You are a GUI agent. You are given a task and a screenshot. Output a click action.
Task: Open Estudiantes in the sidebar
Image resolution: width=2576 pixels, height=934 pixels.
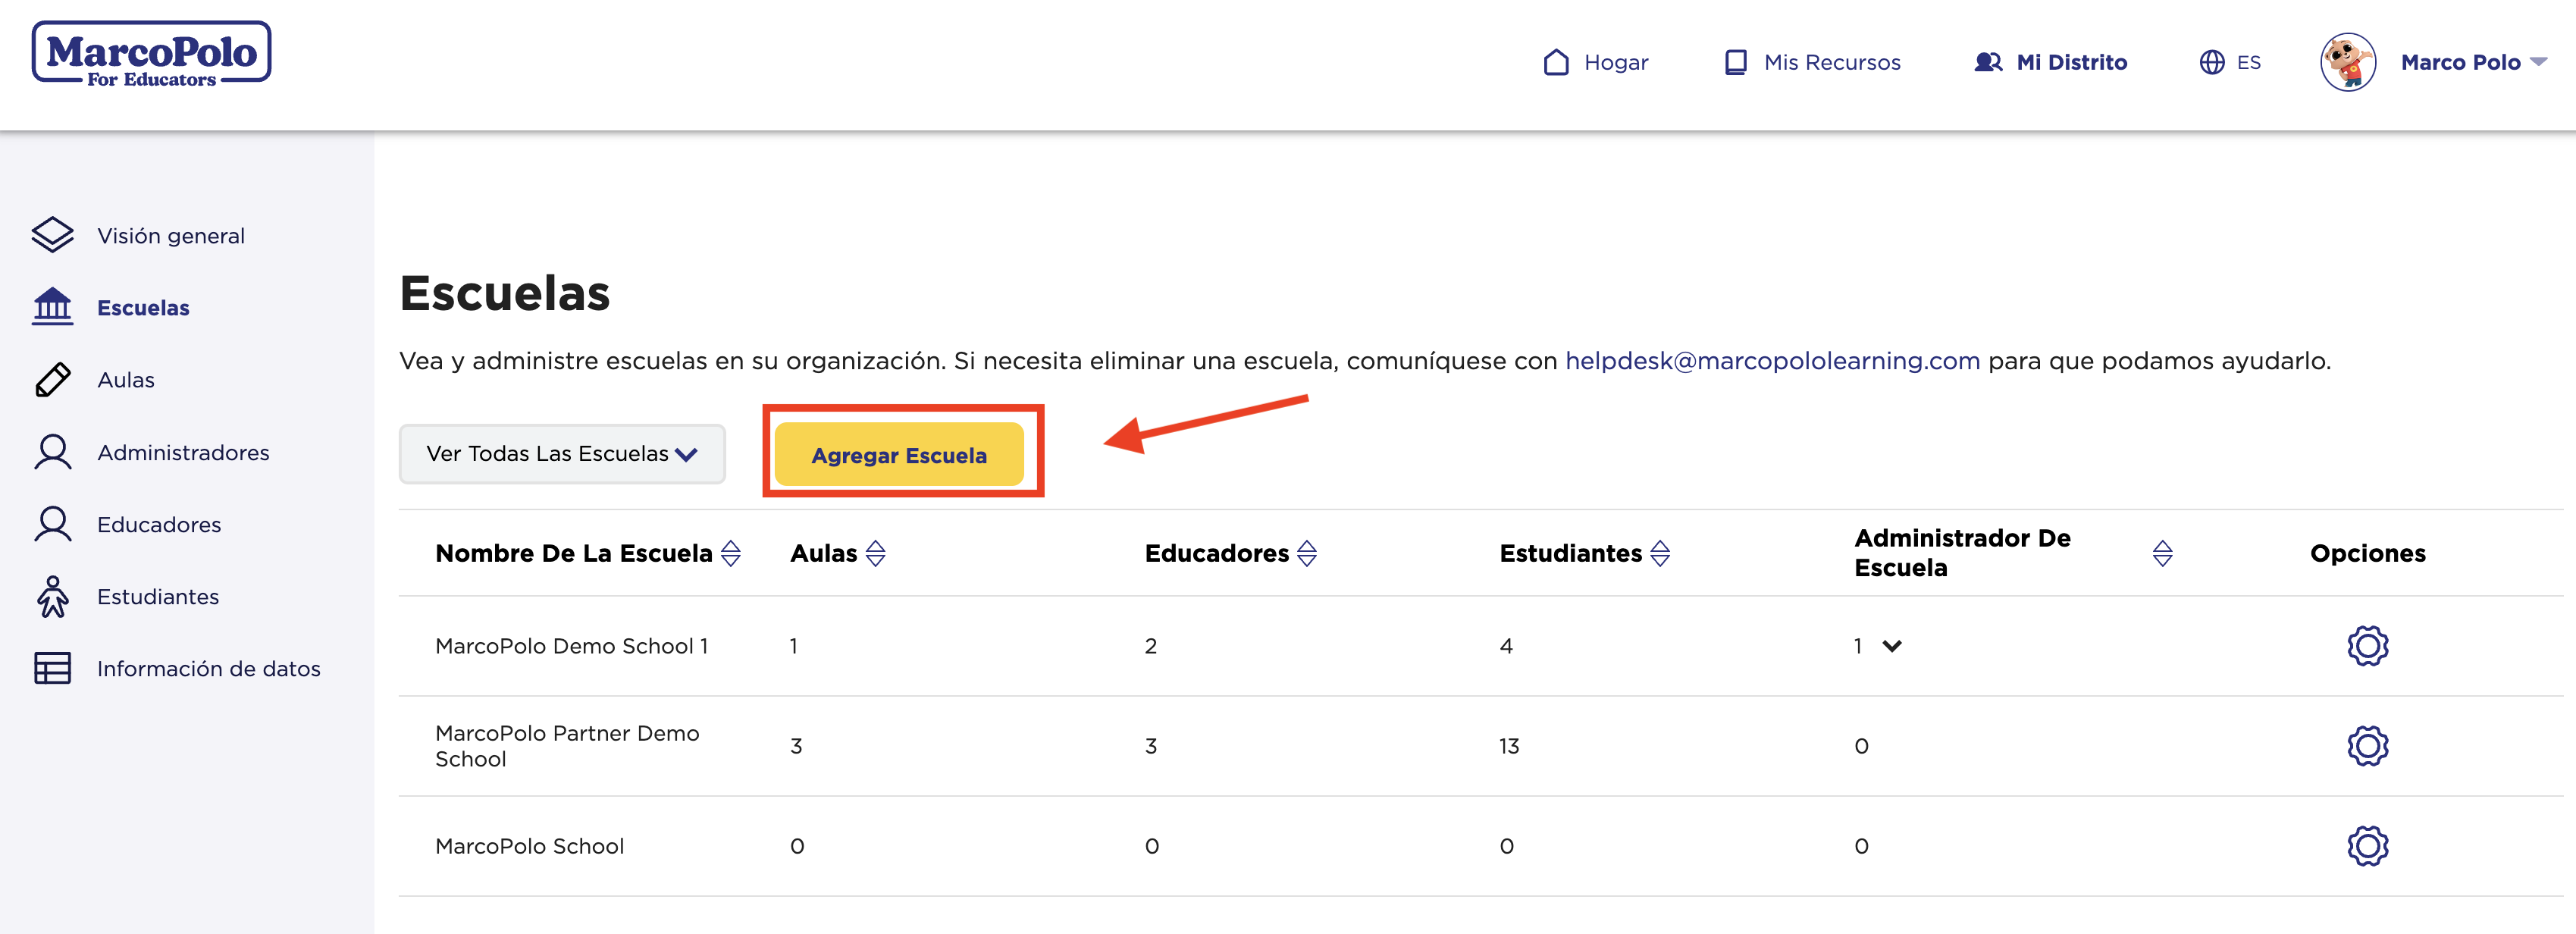[158, 596]
